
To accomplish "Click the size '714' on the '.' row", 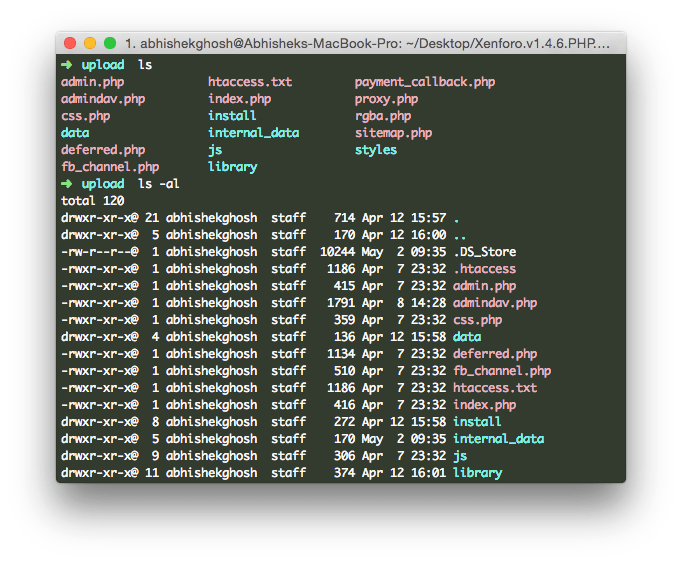I will (344, 218).
